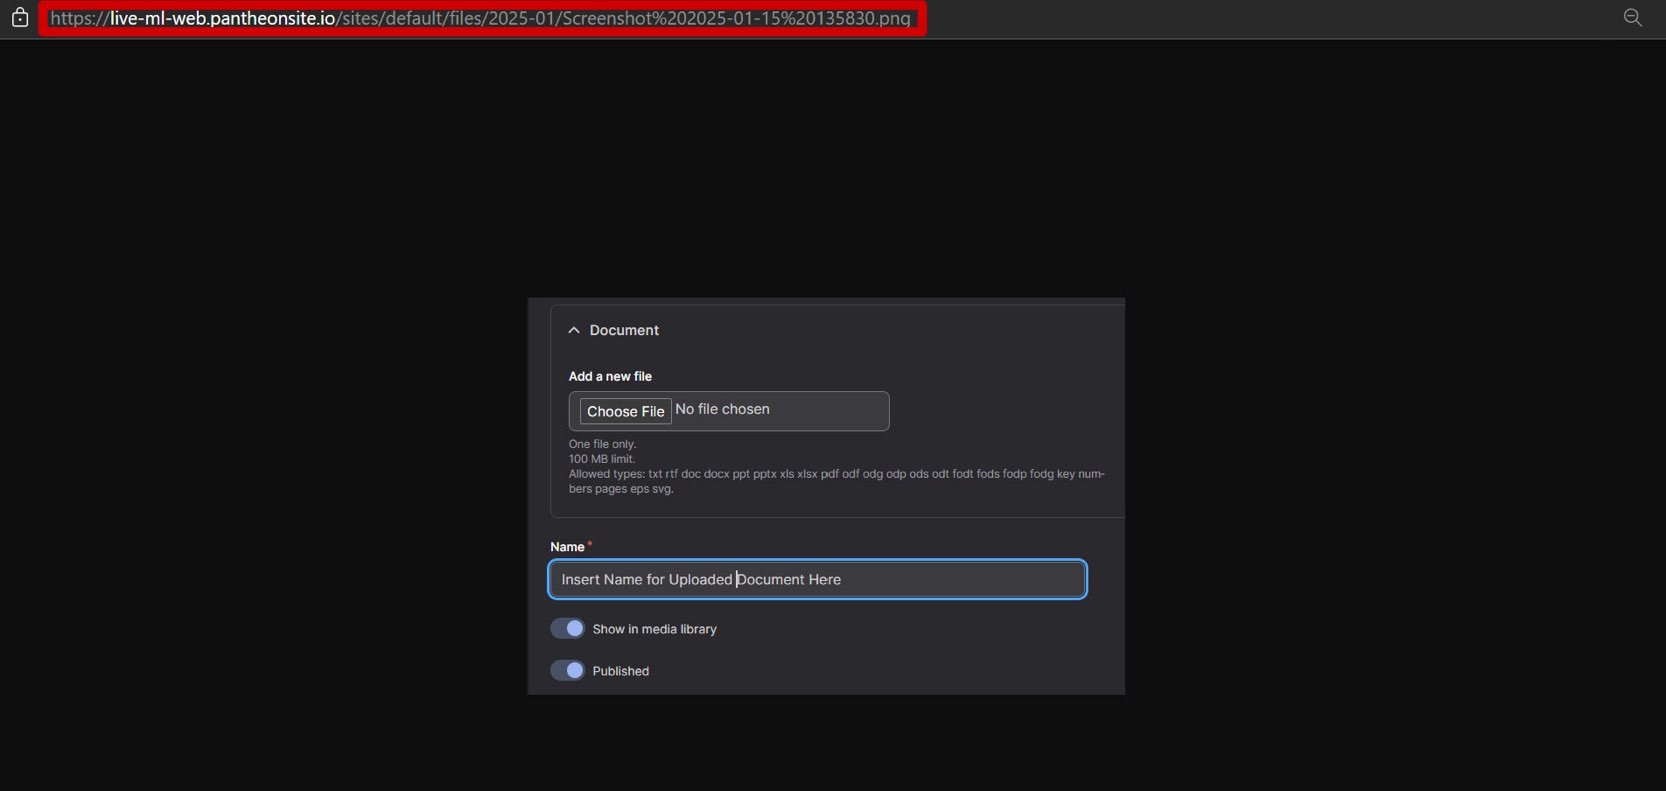Click the Name text field
This screenshot has height=791, width=1666.
[817, 579]
